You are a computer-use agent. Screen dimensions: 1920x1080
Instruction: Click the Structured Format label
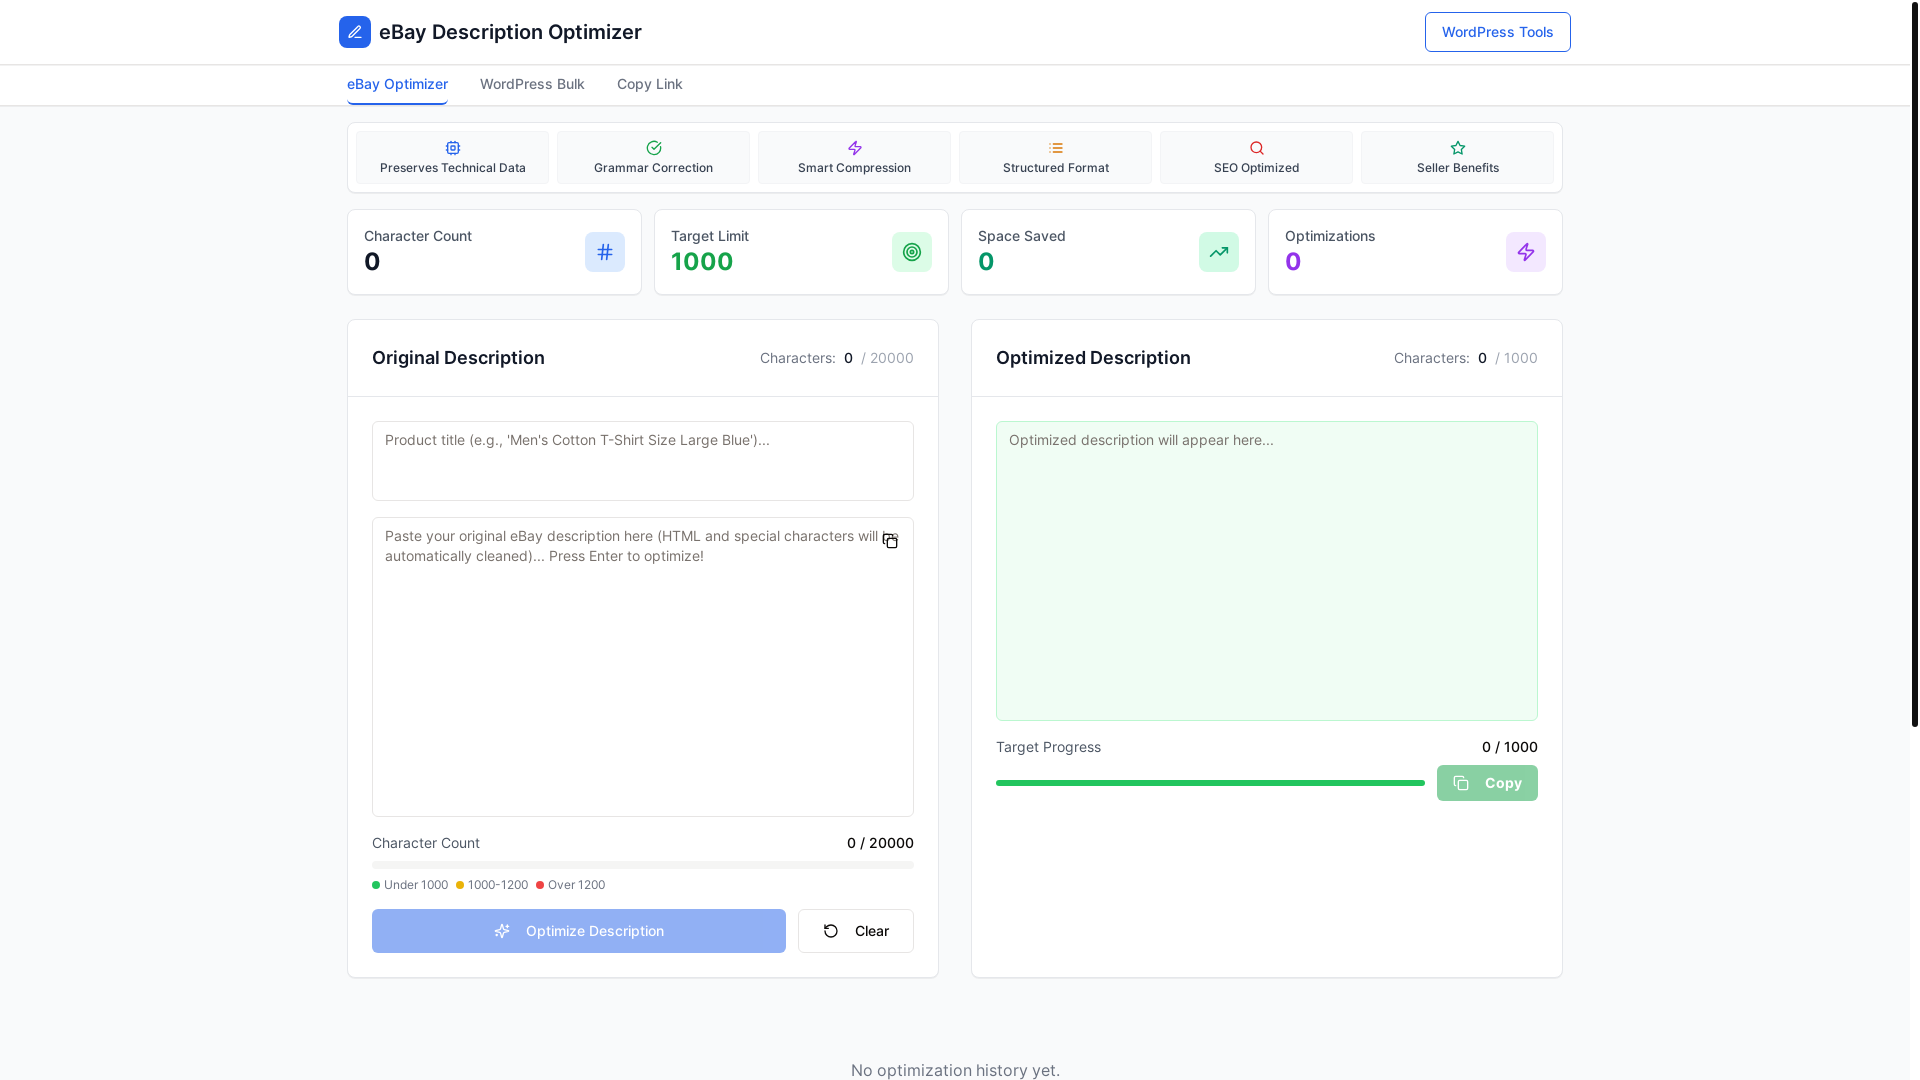pos(1056,168)
